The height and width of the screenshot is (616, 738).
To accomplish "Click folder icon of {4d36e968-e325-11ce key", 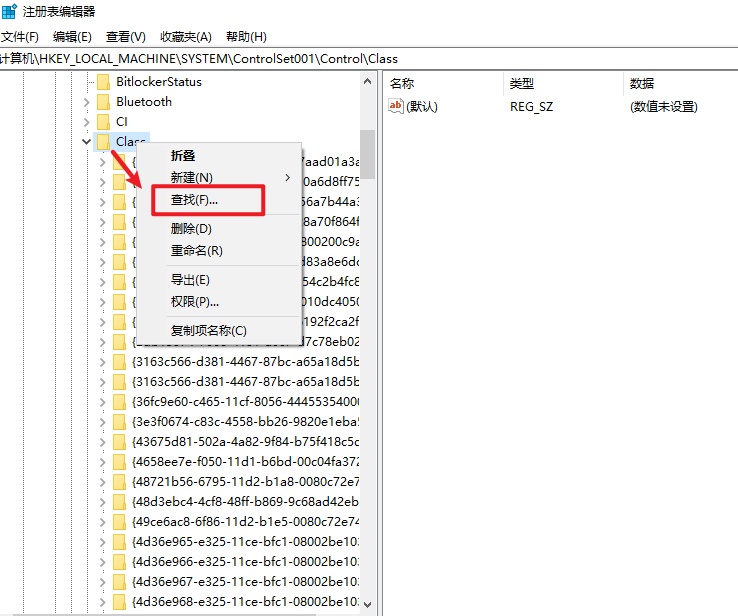I will [120, 602].
